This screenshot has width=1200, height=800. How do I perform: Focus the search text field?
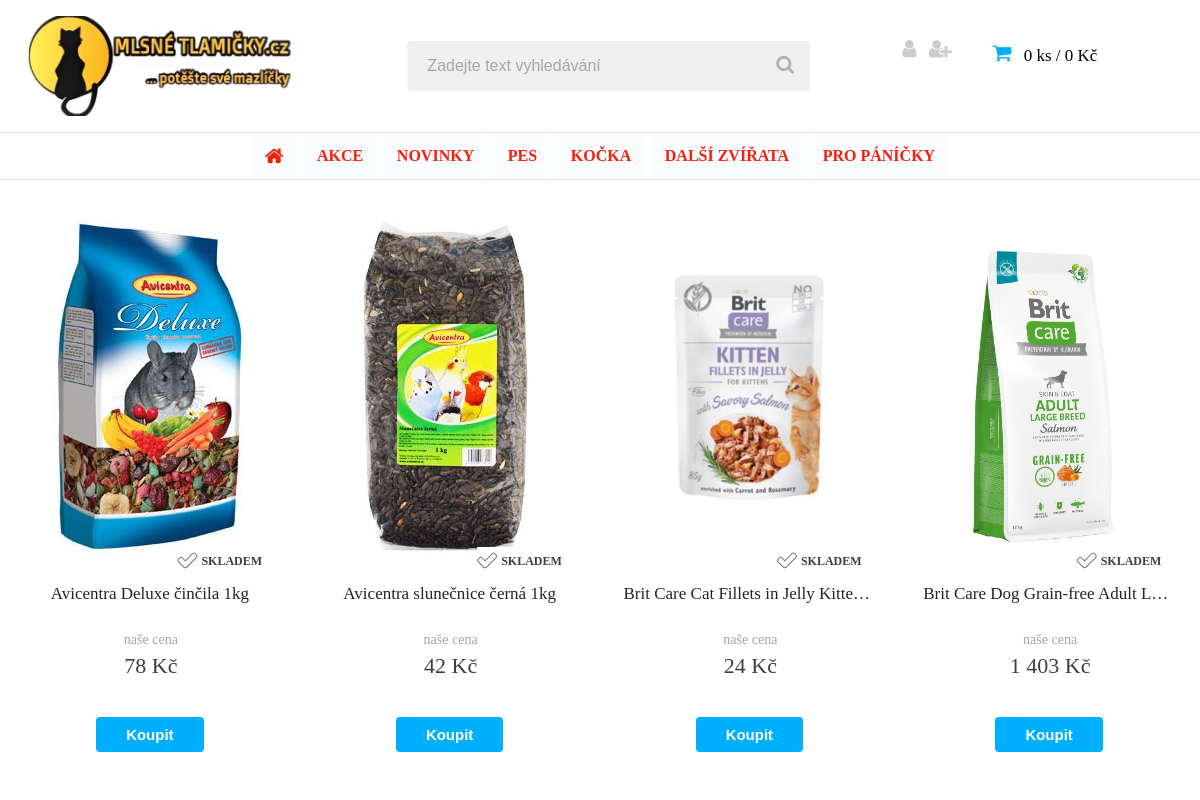pyautogui.click(x=590, y=66)
